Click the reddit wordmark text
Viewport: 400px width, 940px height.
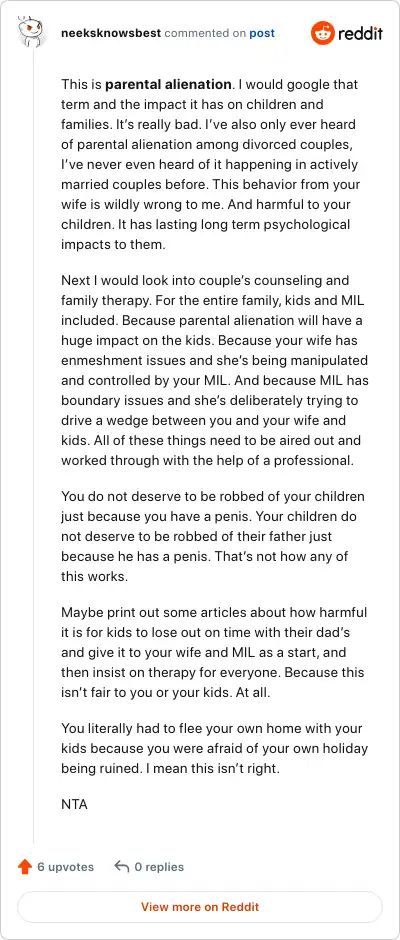pos(360,34)
